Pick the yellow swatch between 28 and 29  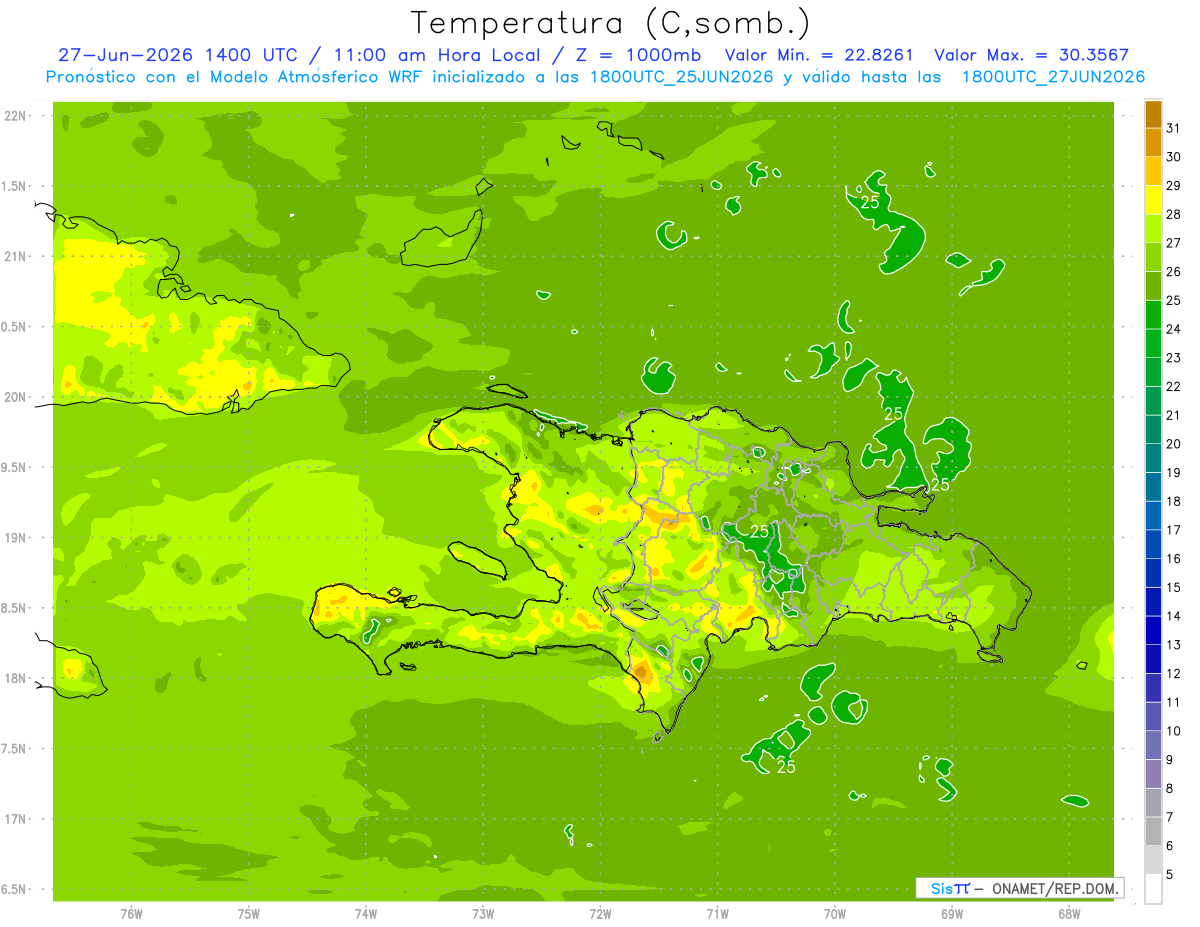[1153, 199]
